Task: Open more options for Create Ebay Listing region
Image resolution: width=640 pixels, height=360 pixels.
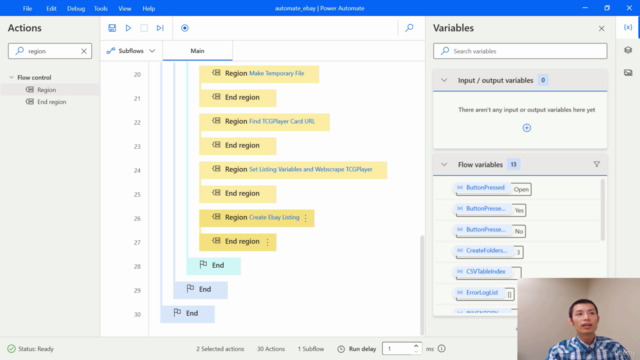Action: point(306,218)
